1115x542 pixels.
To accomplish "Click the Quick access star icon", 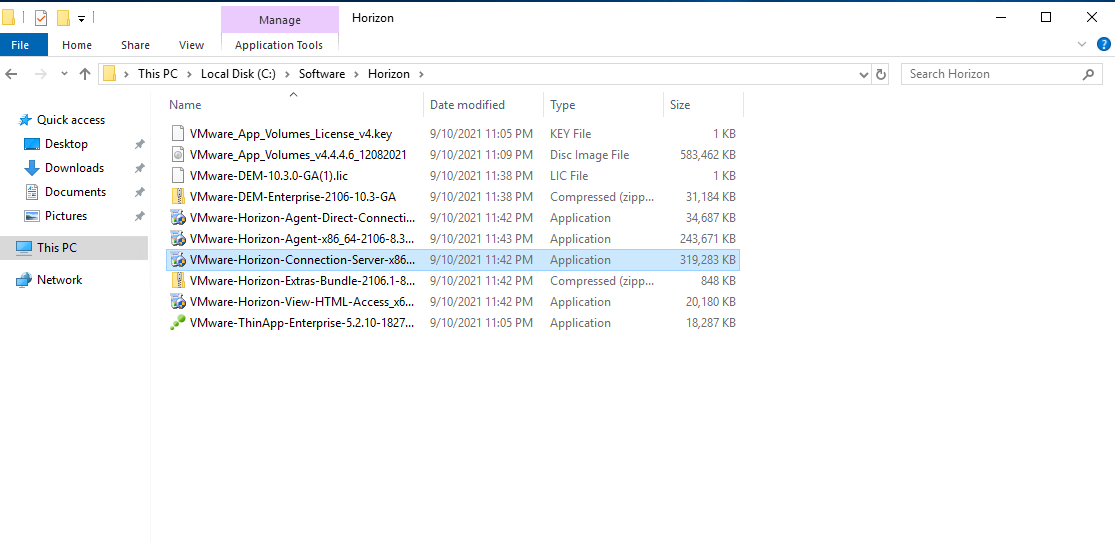I will [25, 119].
